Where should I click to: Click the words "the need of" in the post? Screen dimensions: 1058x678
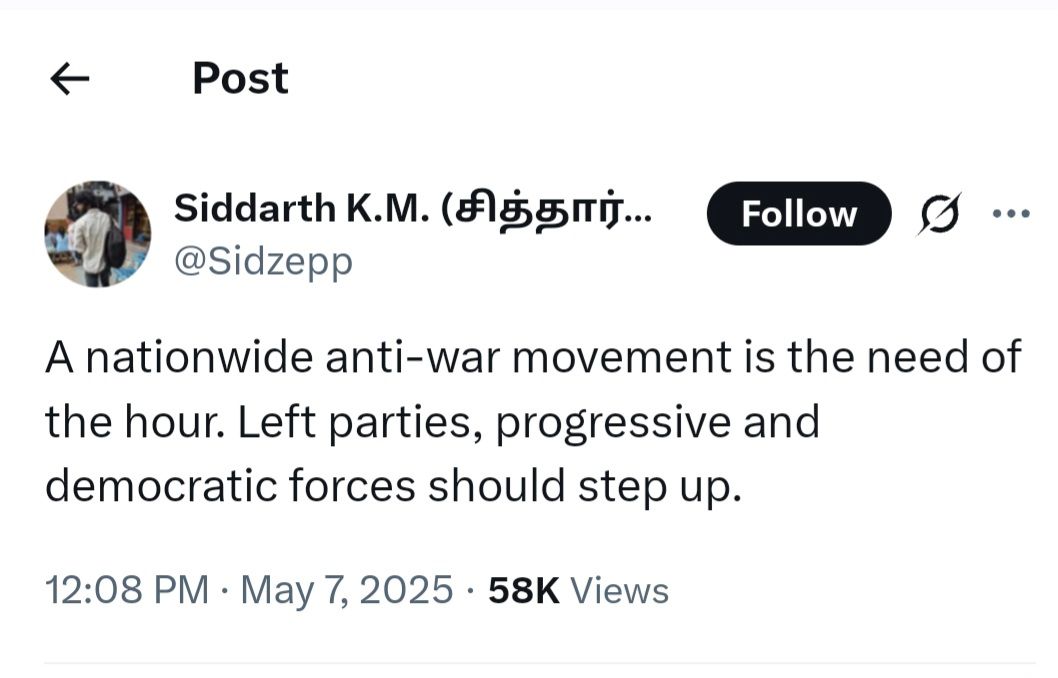(944, 357)
